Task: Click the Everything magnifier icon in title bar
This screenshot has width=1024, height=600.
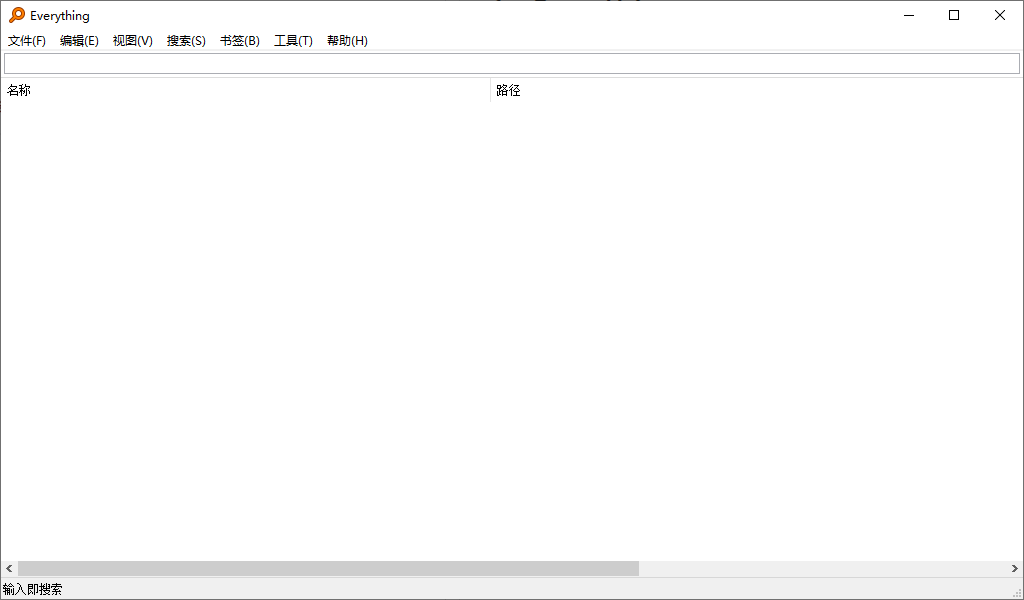Action: point(17,15)
